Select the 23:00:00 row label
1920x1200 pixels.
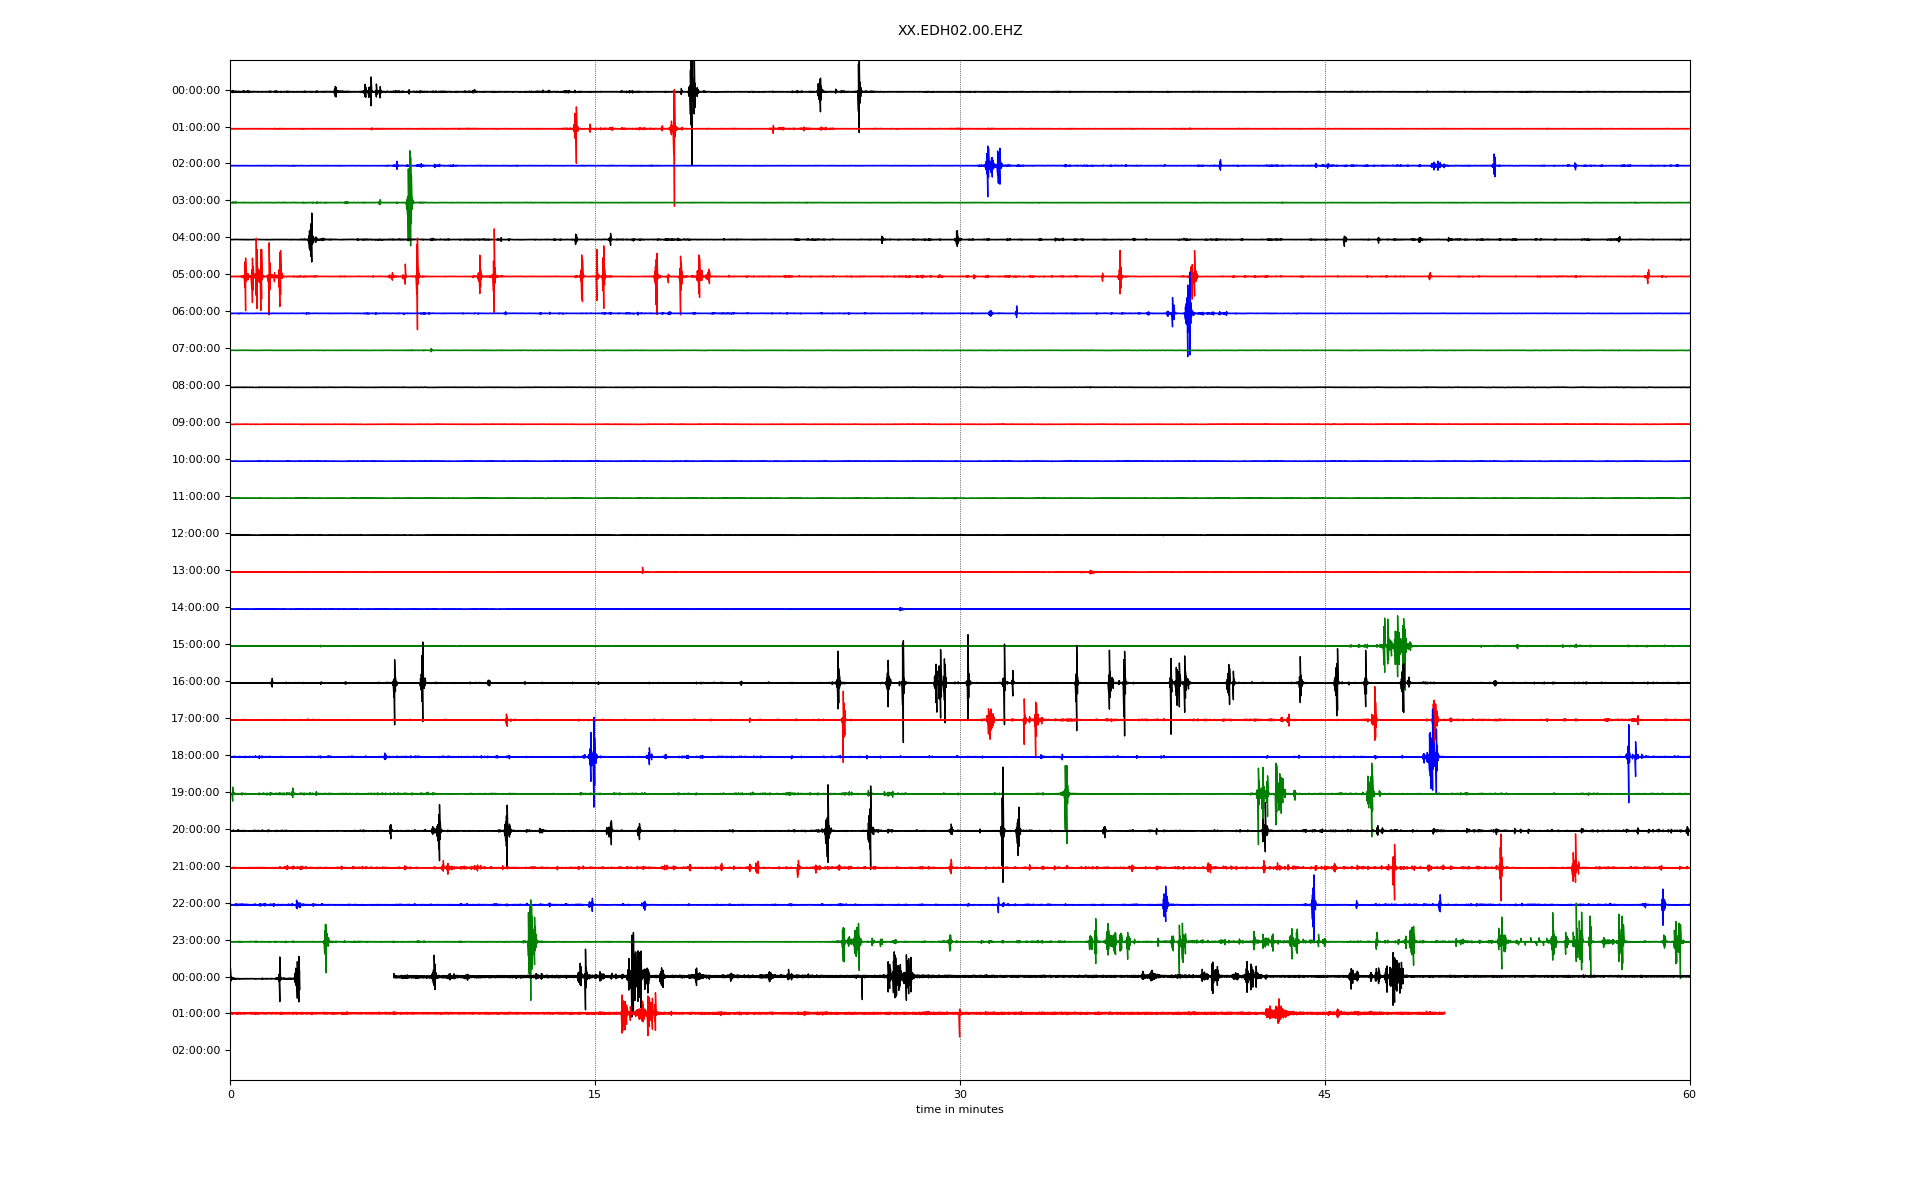click(196, 941)
